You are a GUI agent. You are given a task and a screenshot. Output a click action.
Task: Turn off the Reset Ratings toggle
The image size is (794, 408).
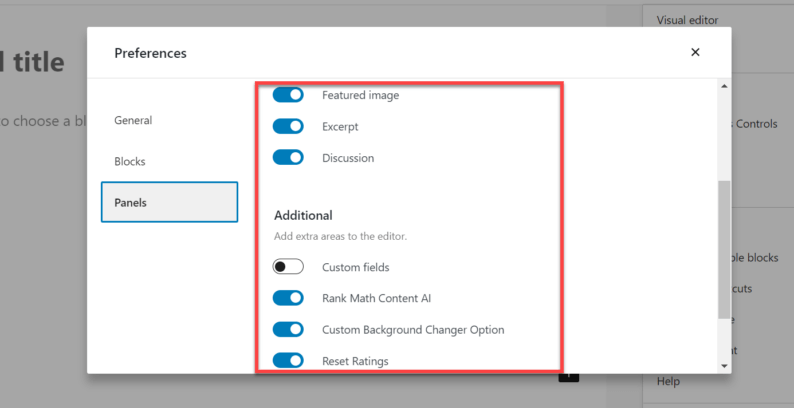coord(288,360)
